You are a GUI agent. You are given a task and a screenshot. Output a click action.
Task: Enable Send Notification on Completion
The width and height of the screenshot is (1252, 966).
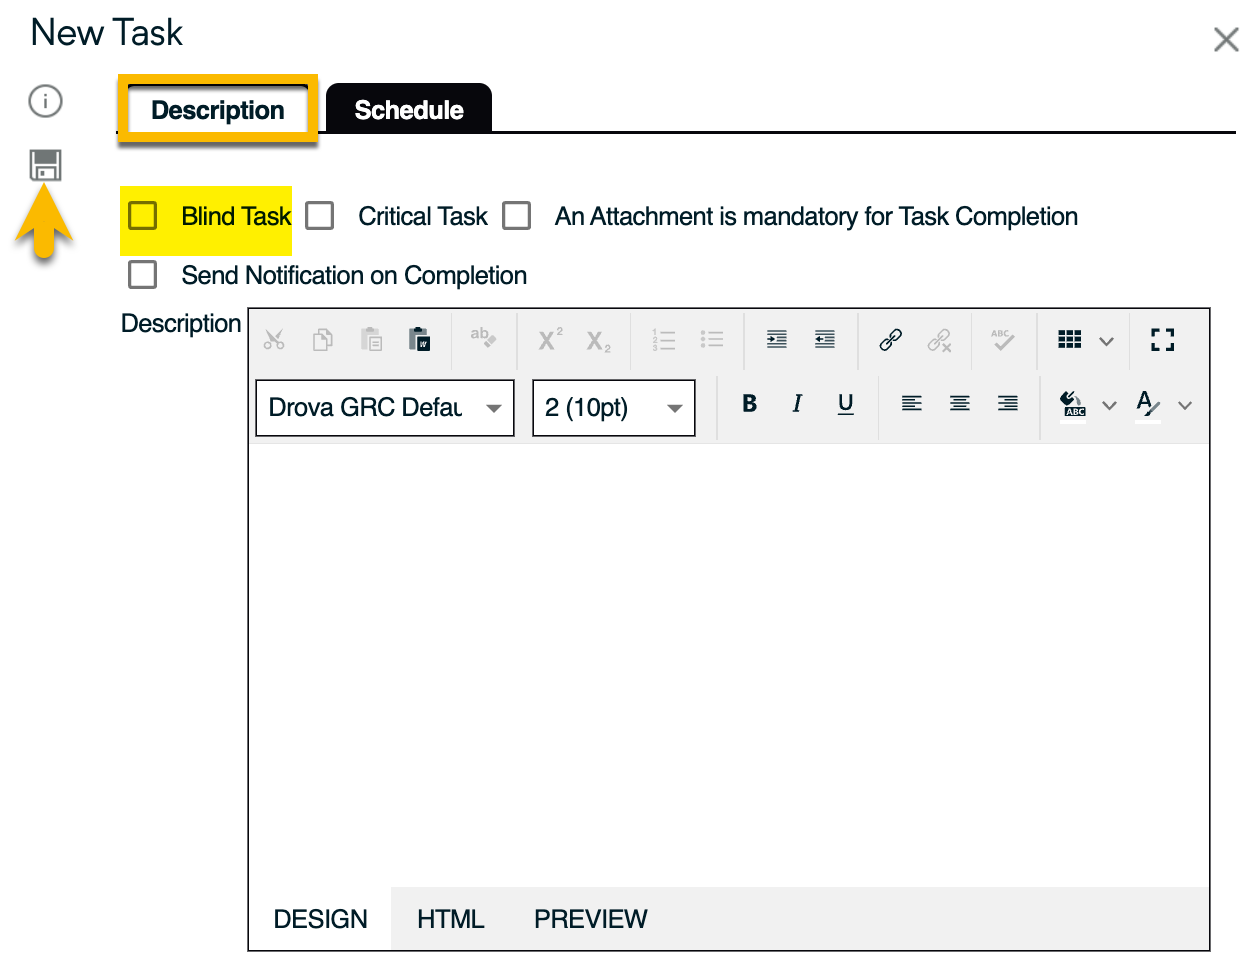tap(143, 275)
